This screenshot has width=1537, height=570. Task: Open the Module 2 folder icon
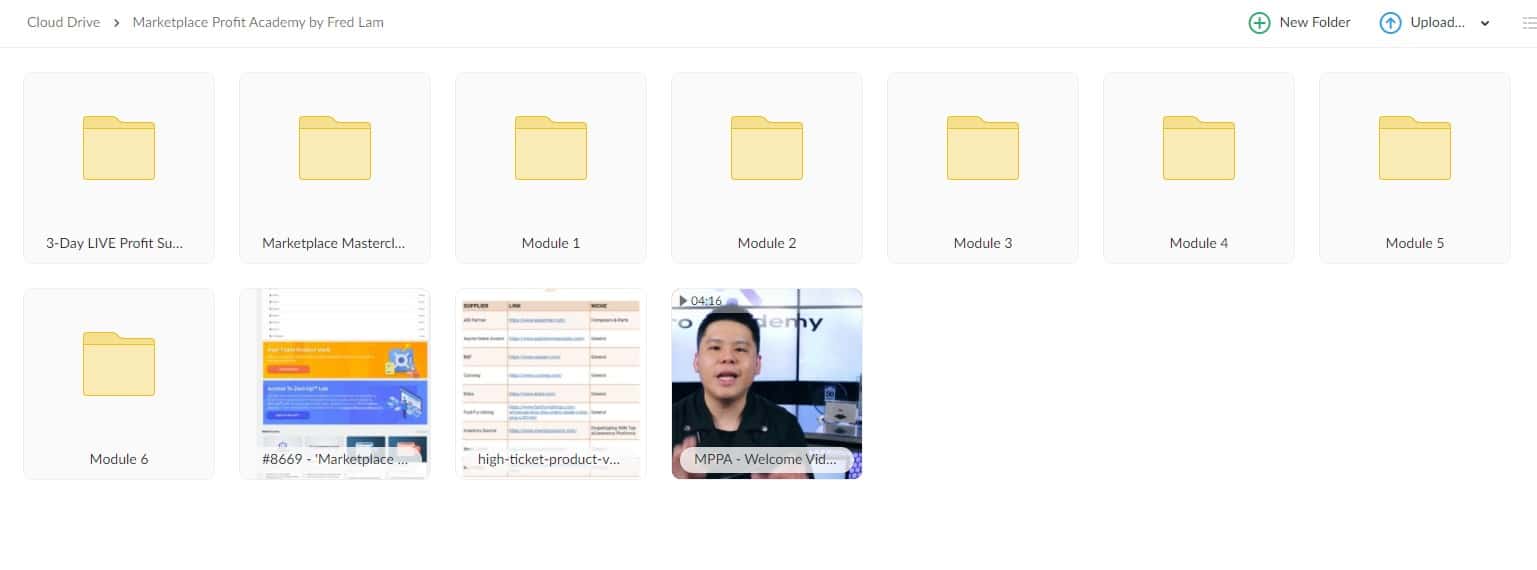point(767,148)
